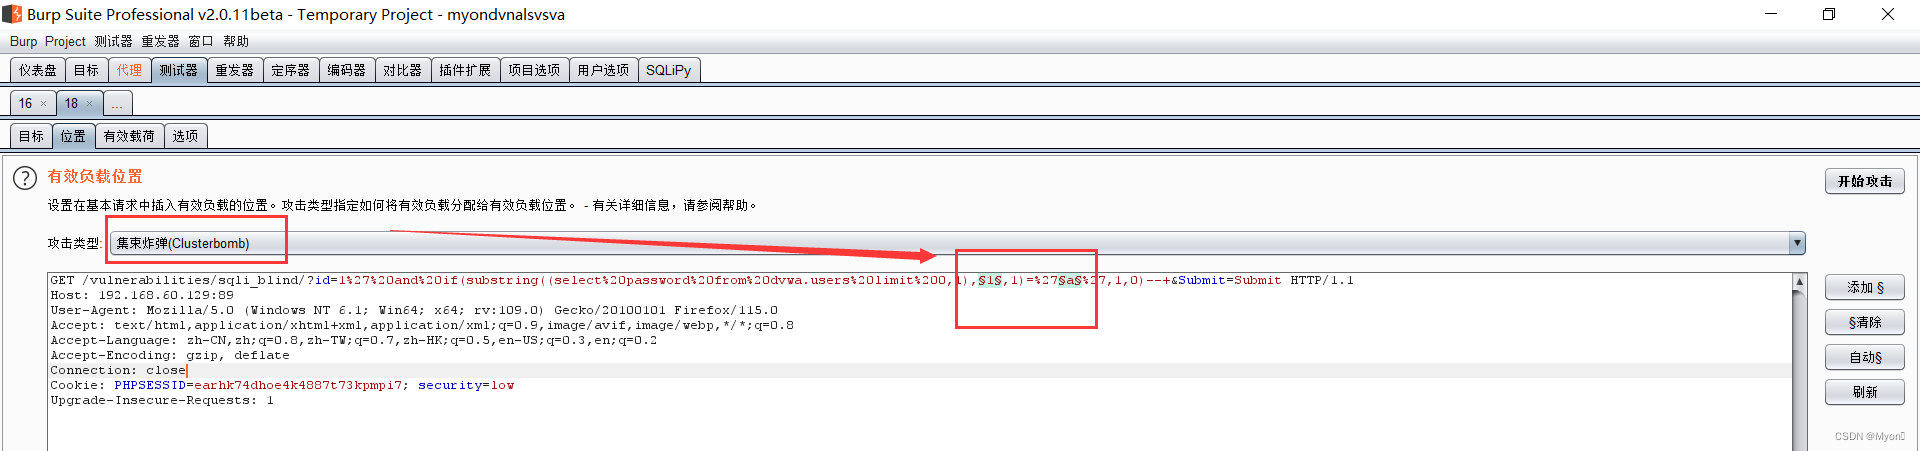Click the Upgrade-Insecure-Requests line

(161, 400)
